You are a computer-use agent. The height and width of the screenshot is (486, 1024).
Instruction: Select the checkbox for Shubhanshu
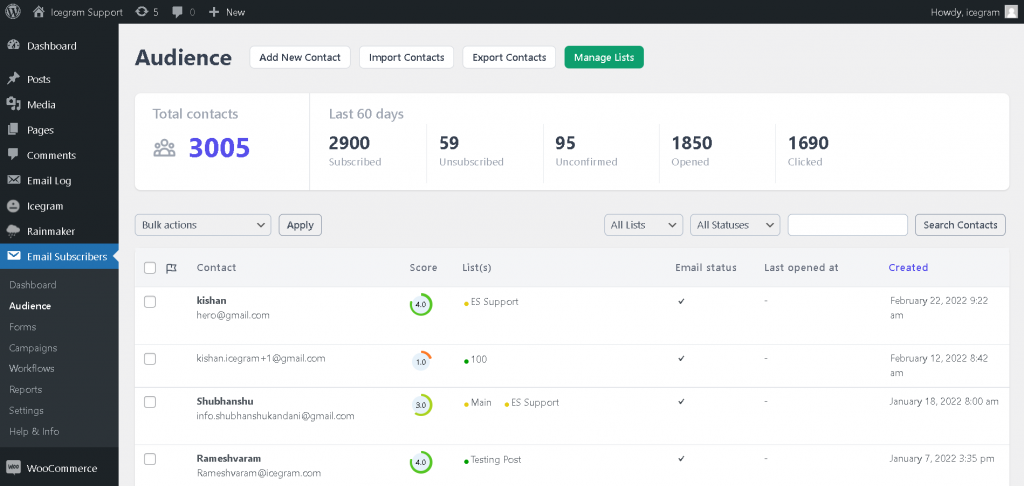pyautogui.click(x=150, y=402)
